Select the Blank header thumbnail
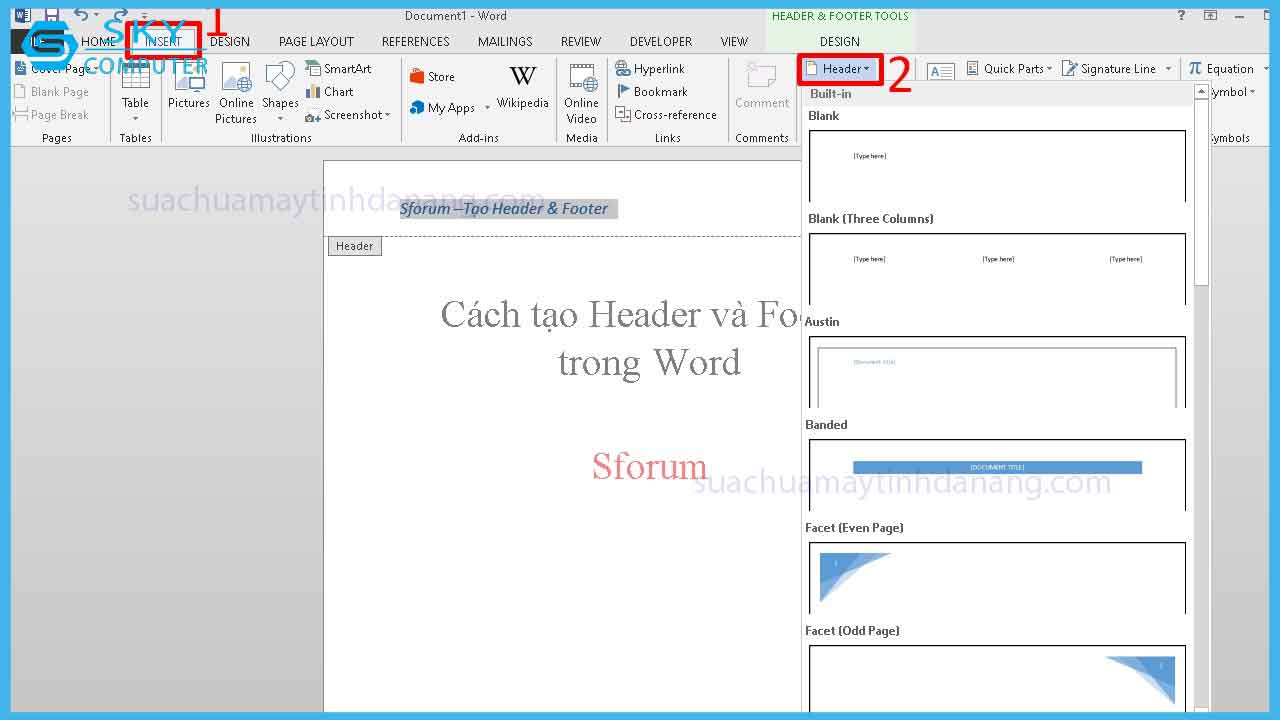Image resolution: width=1280 pixels, height=720 pixels. click(x=997, y=166)
